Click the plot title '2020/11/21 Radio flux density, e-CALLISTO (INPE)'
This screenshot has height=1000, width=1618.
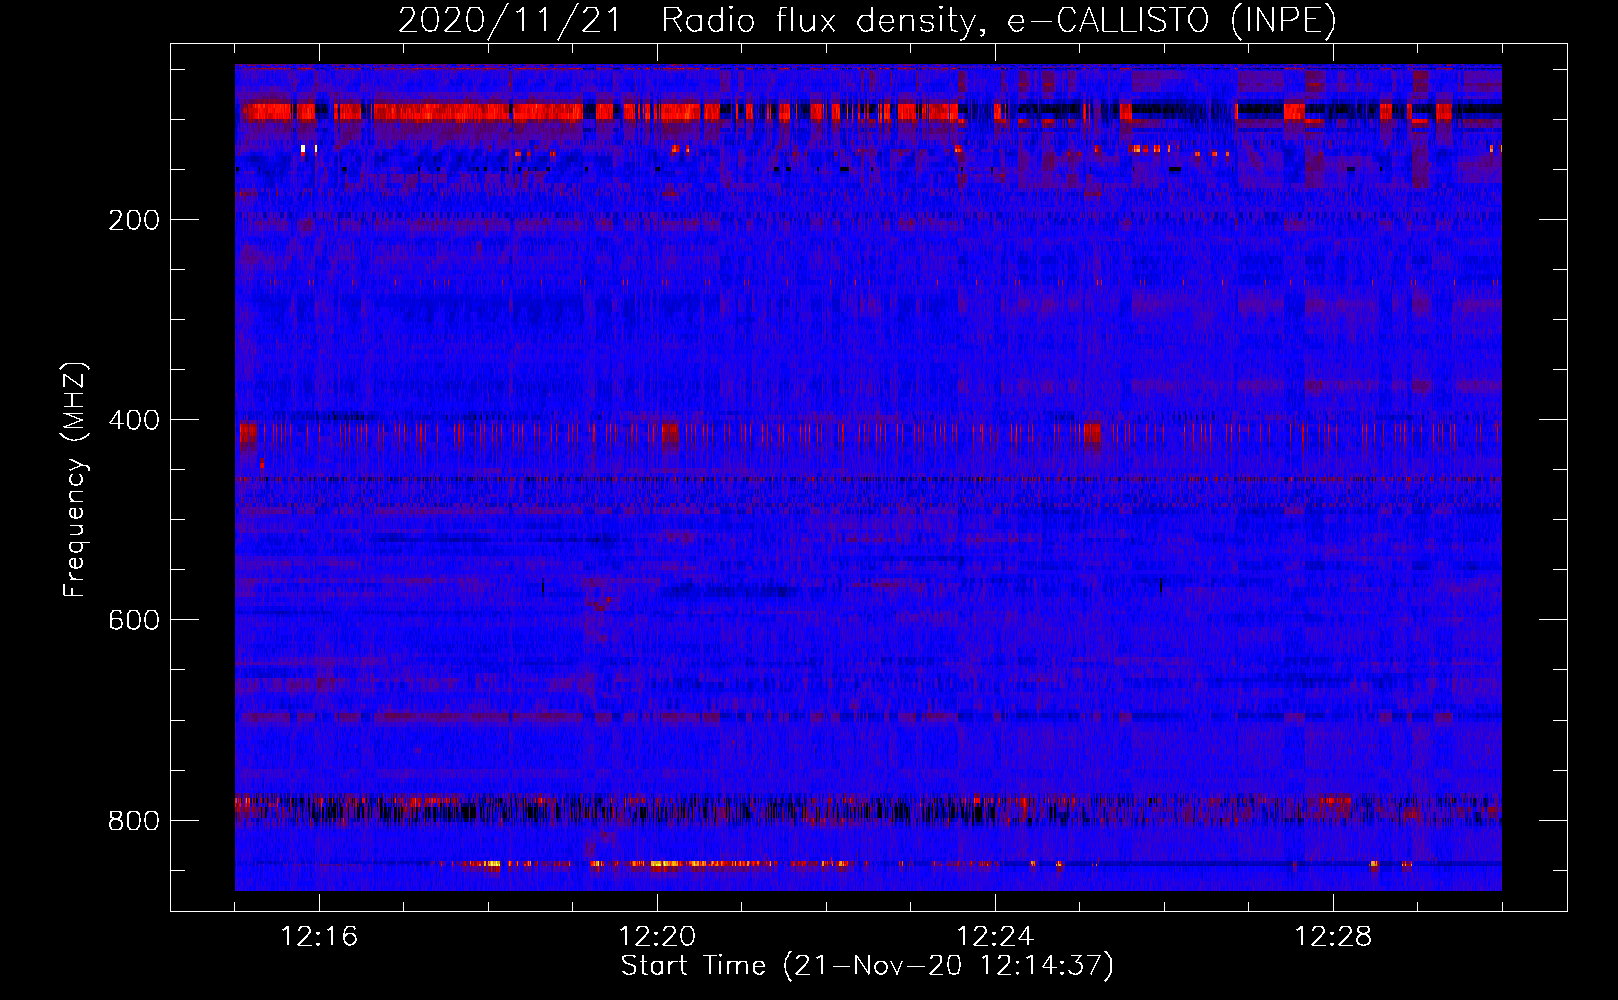coord(867,20)
